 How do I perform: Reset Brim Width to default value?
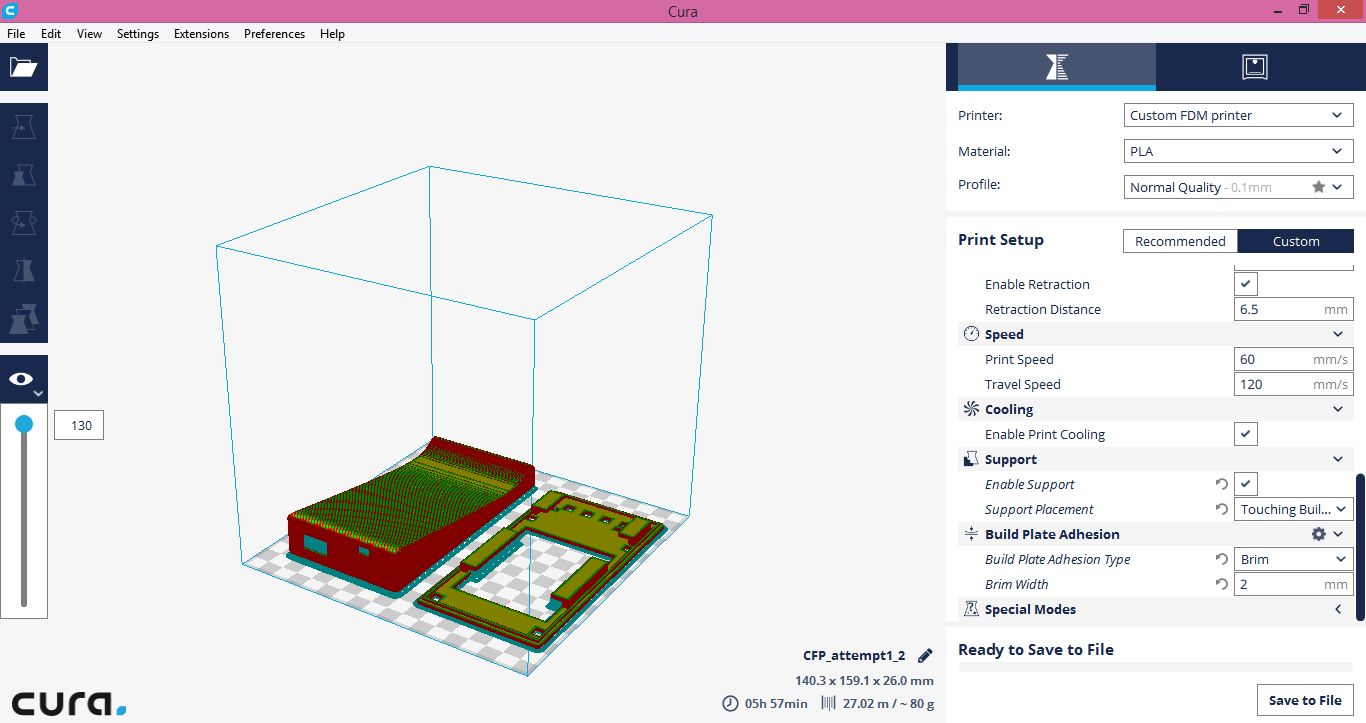coord(1221,584)
